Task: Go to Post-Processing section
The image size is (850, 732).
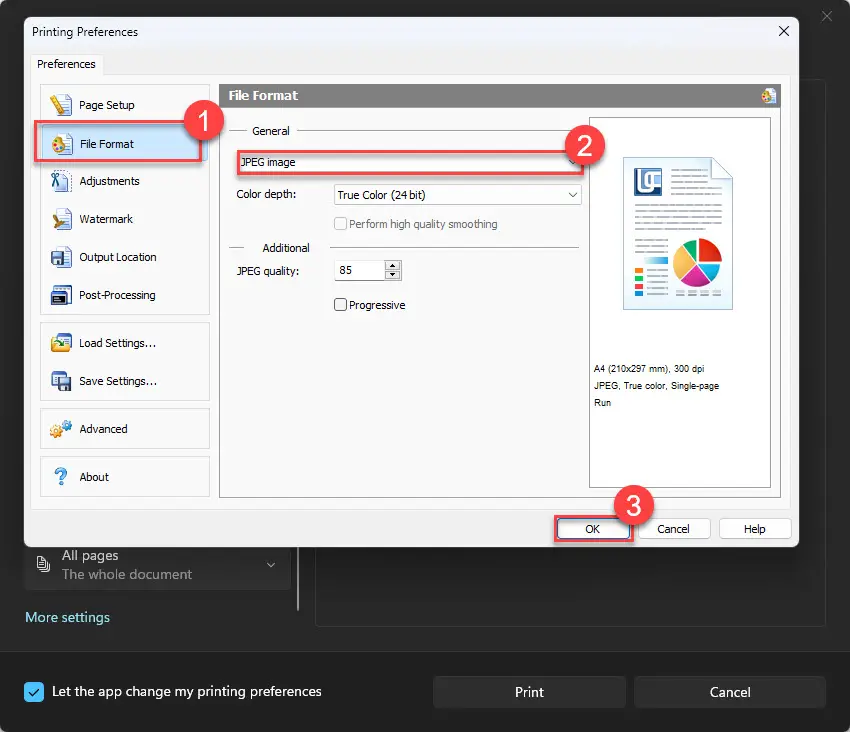Action: pyautogui.click(x=117, y=295)
